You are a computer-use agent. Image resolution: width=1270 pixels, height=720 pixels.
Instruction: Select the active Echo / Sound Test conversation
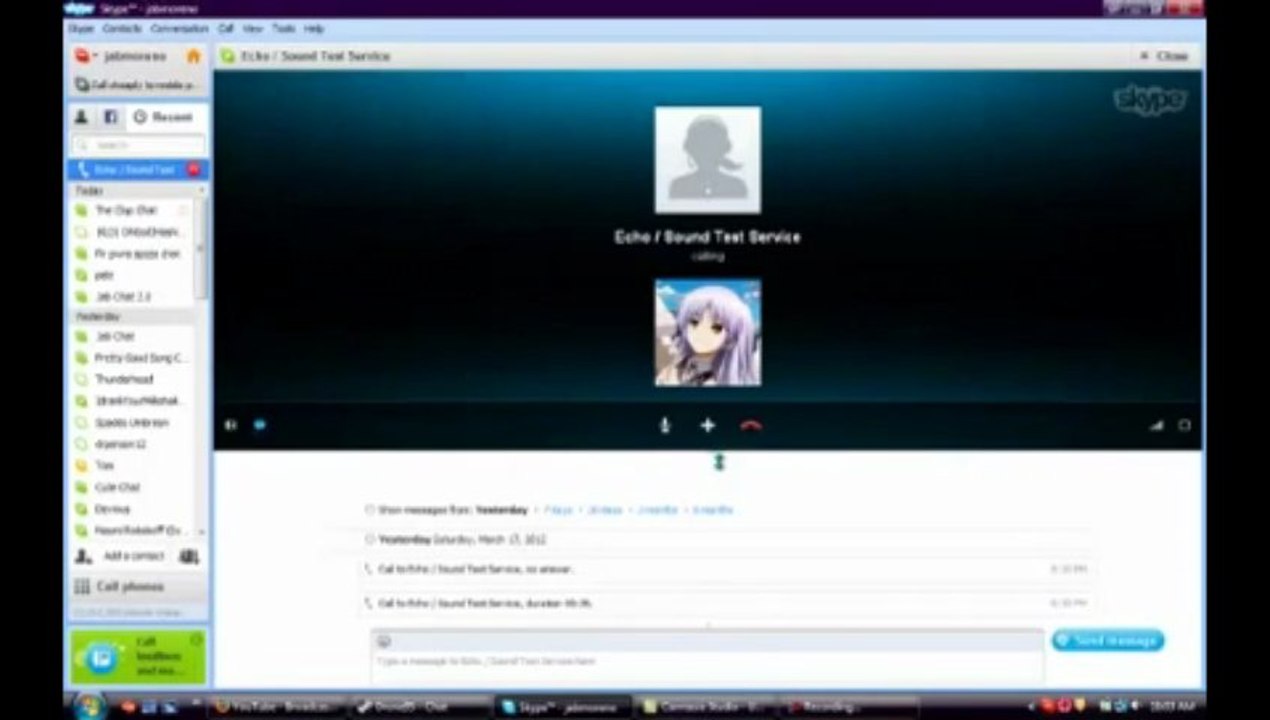click(138, 170)
